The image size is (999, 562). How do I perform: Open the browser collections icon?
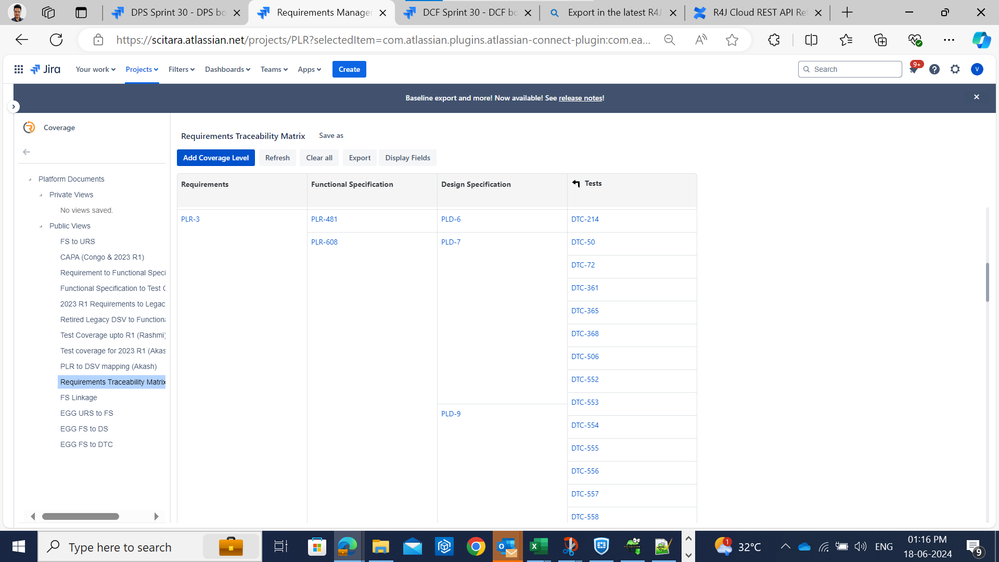pyautogui.click(x=880, y=40)
